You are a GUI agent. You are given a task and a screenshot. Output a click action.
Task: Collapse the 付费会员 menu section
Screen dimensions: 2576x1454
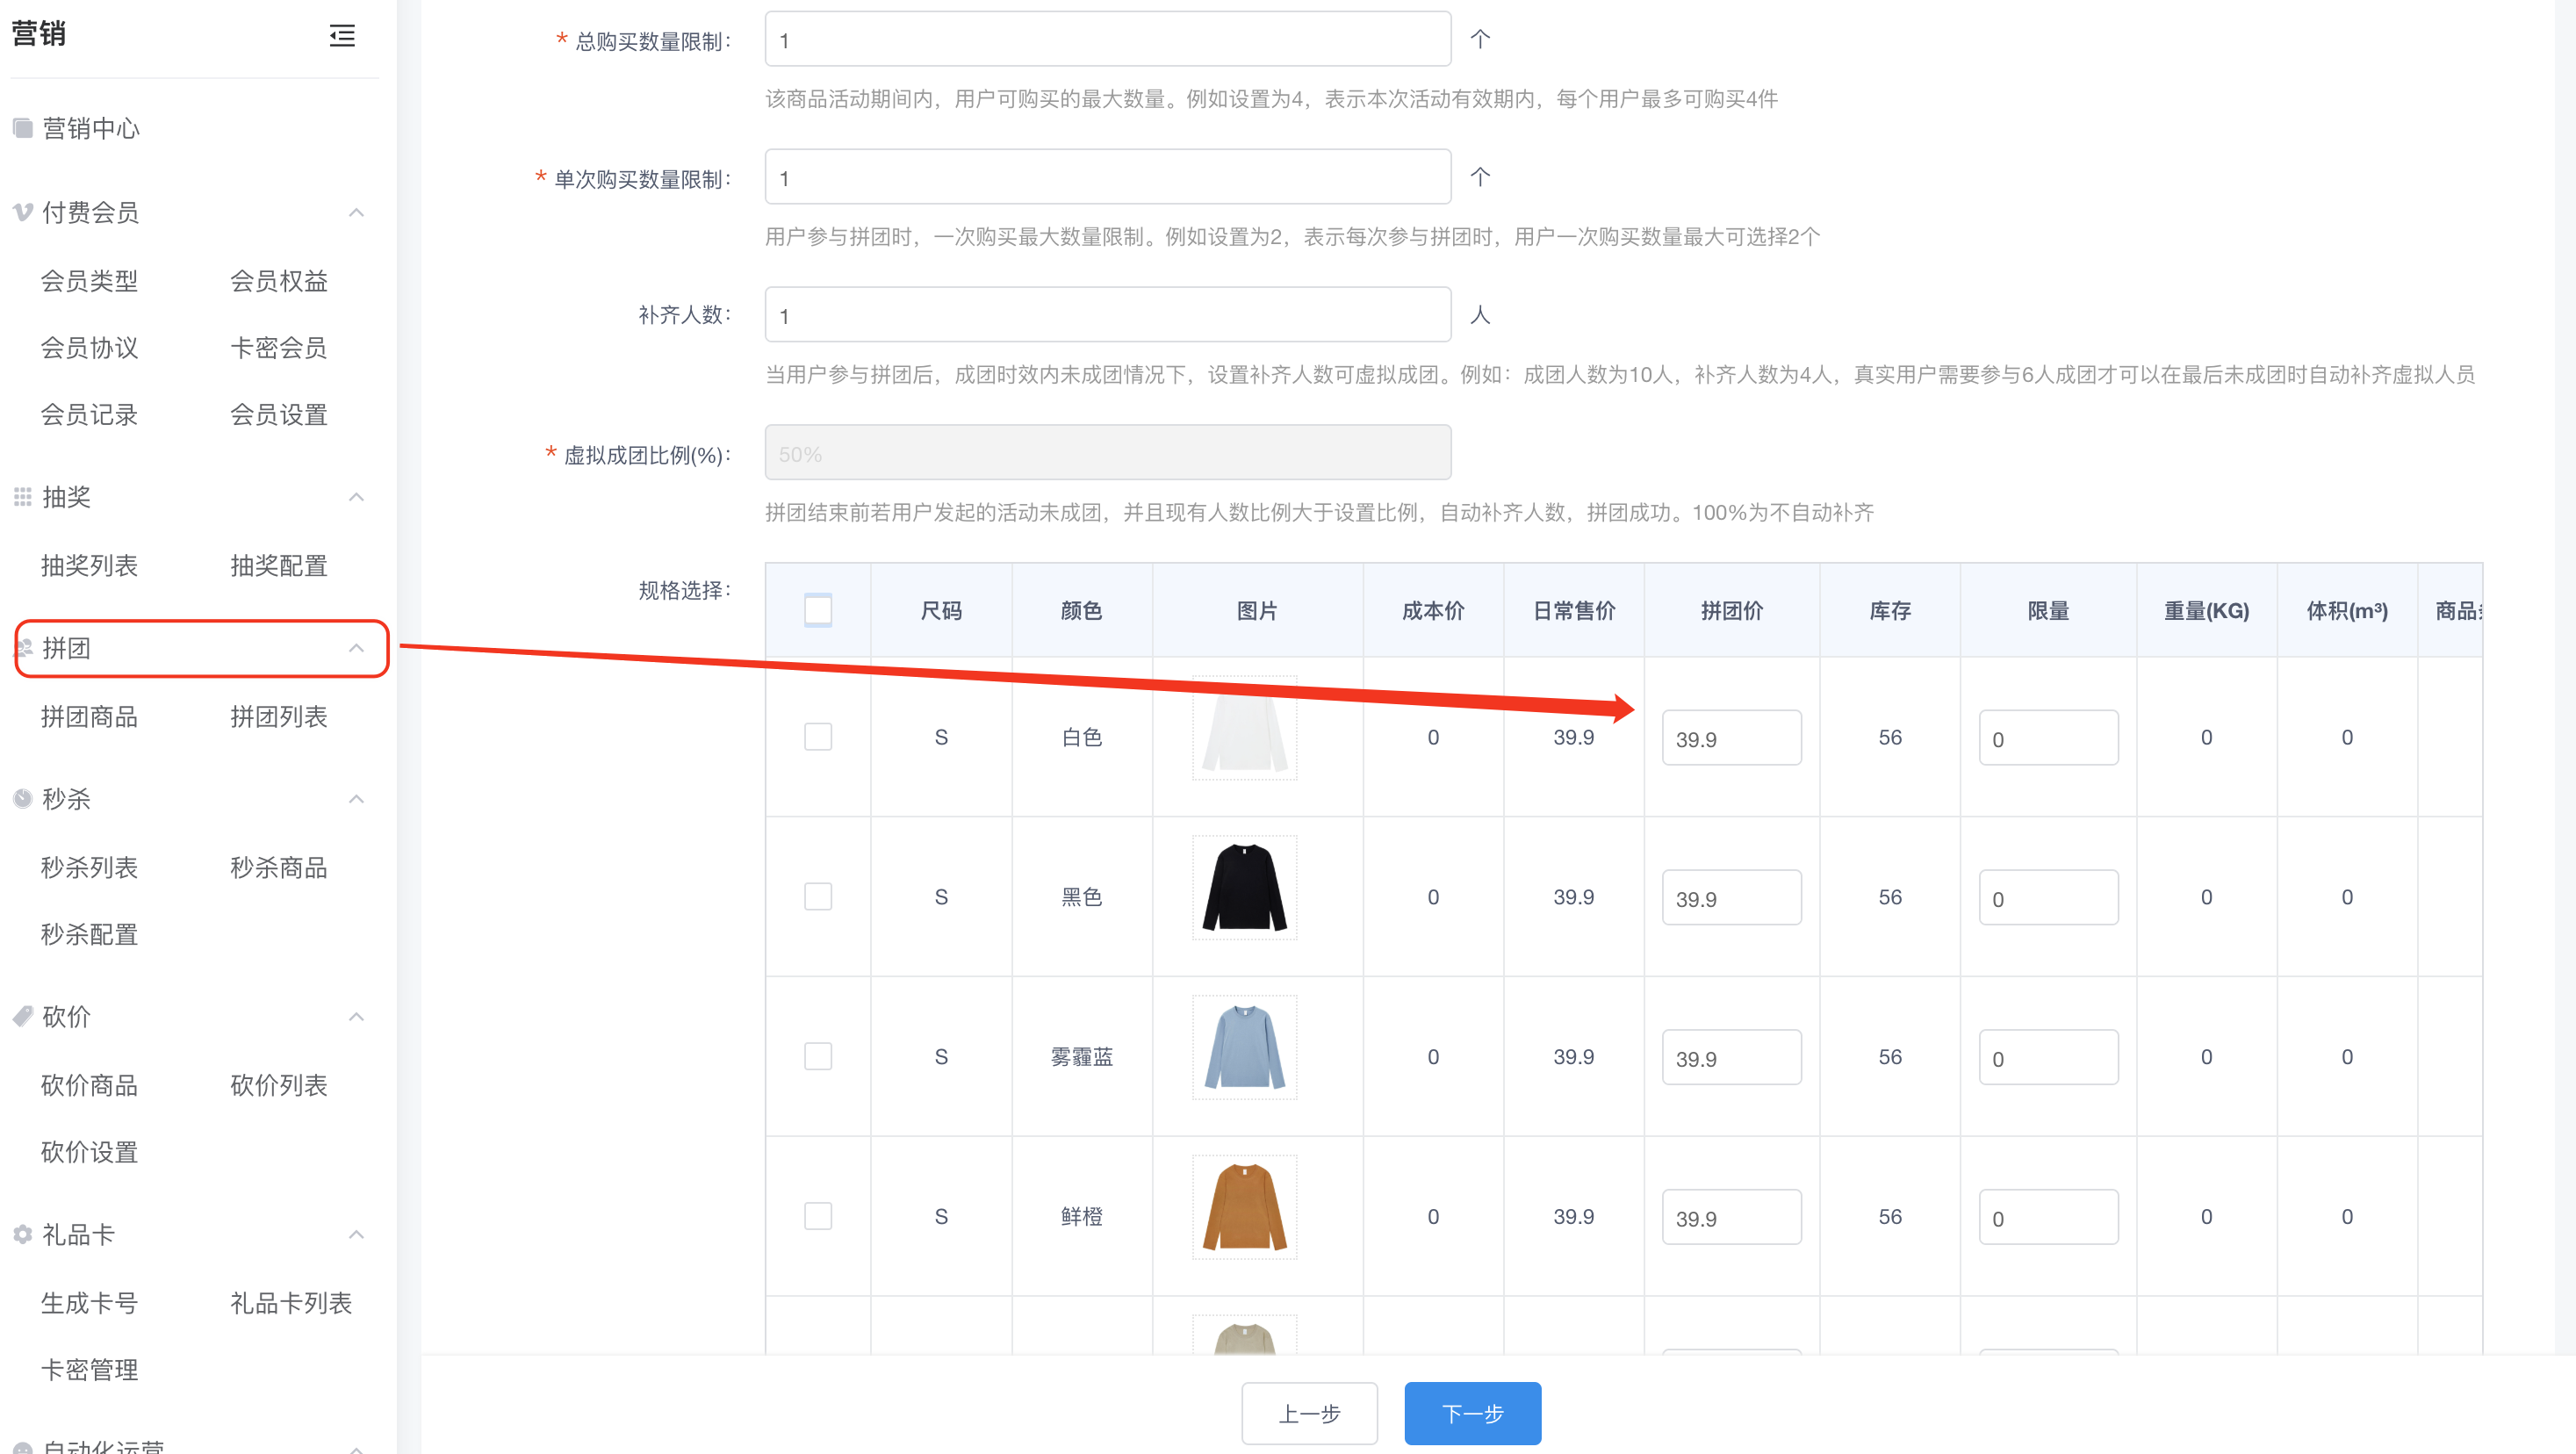(x=356, y=212)
